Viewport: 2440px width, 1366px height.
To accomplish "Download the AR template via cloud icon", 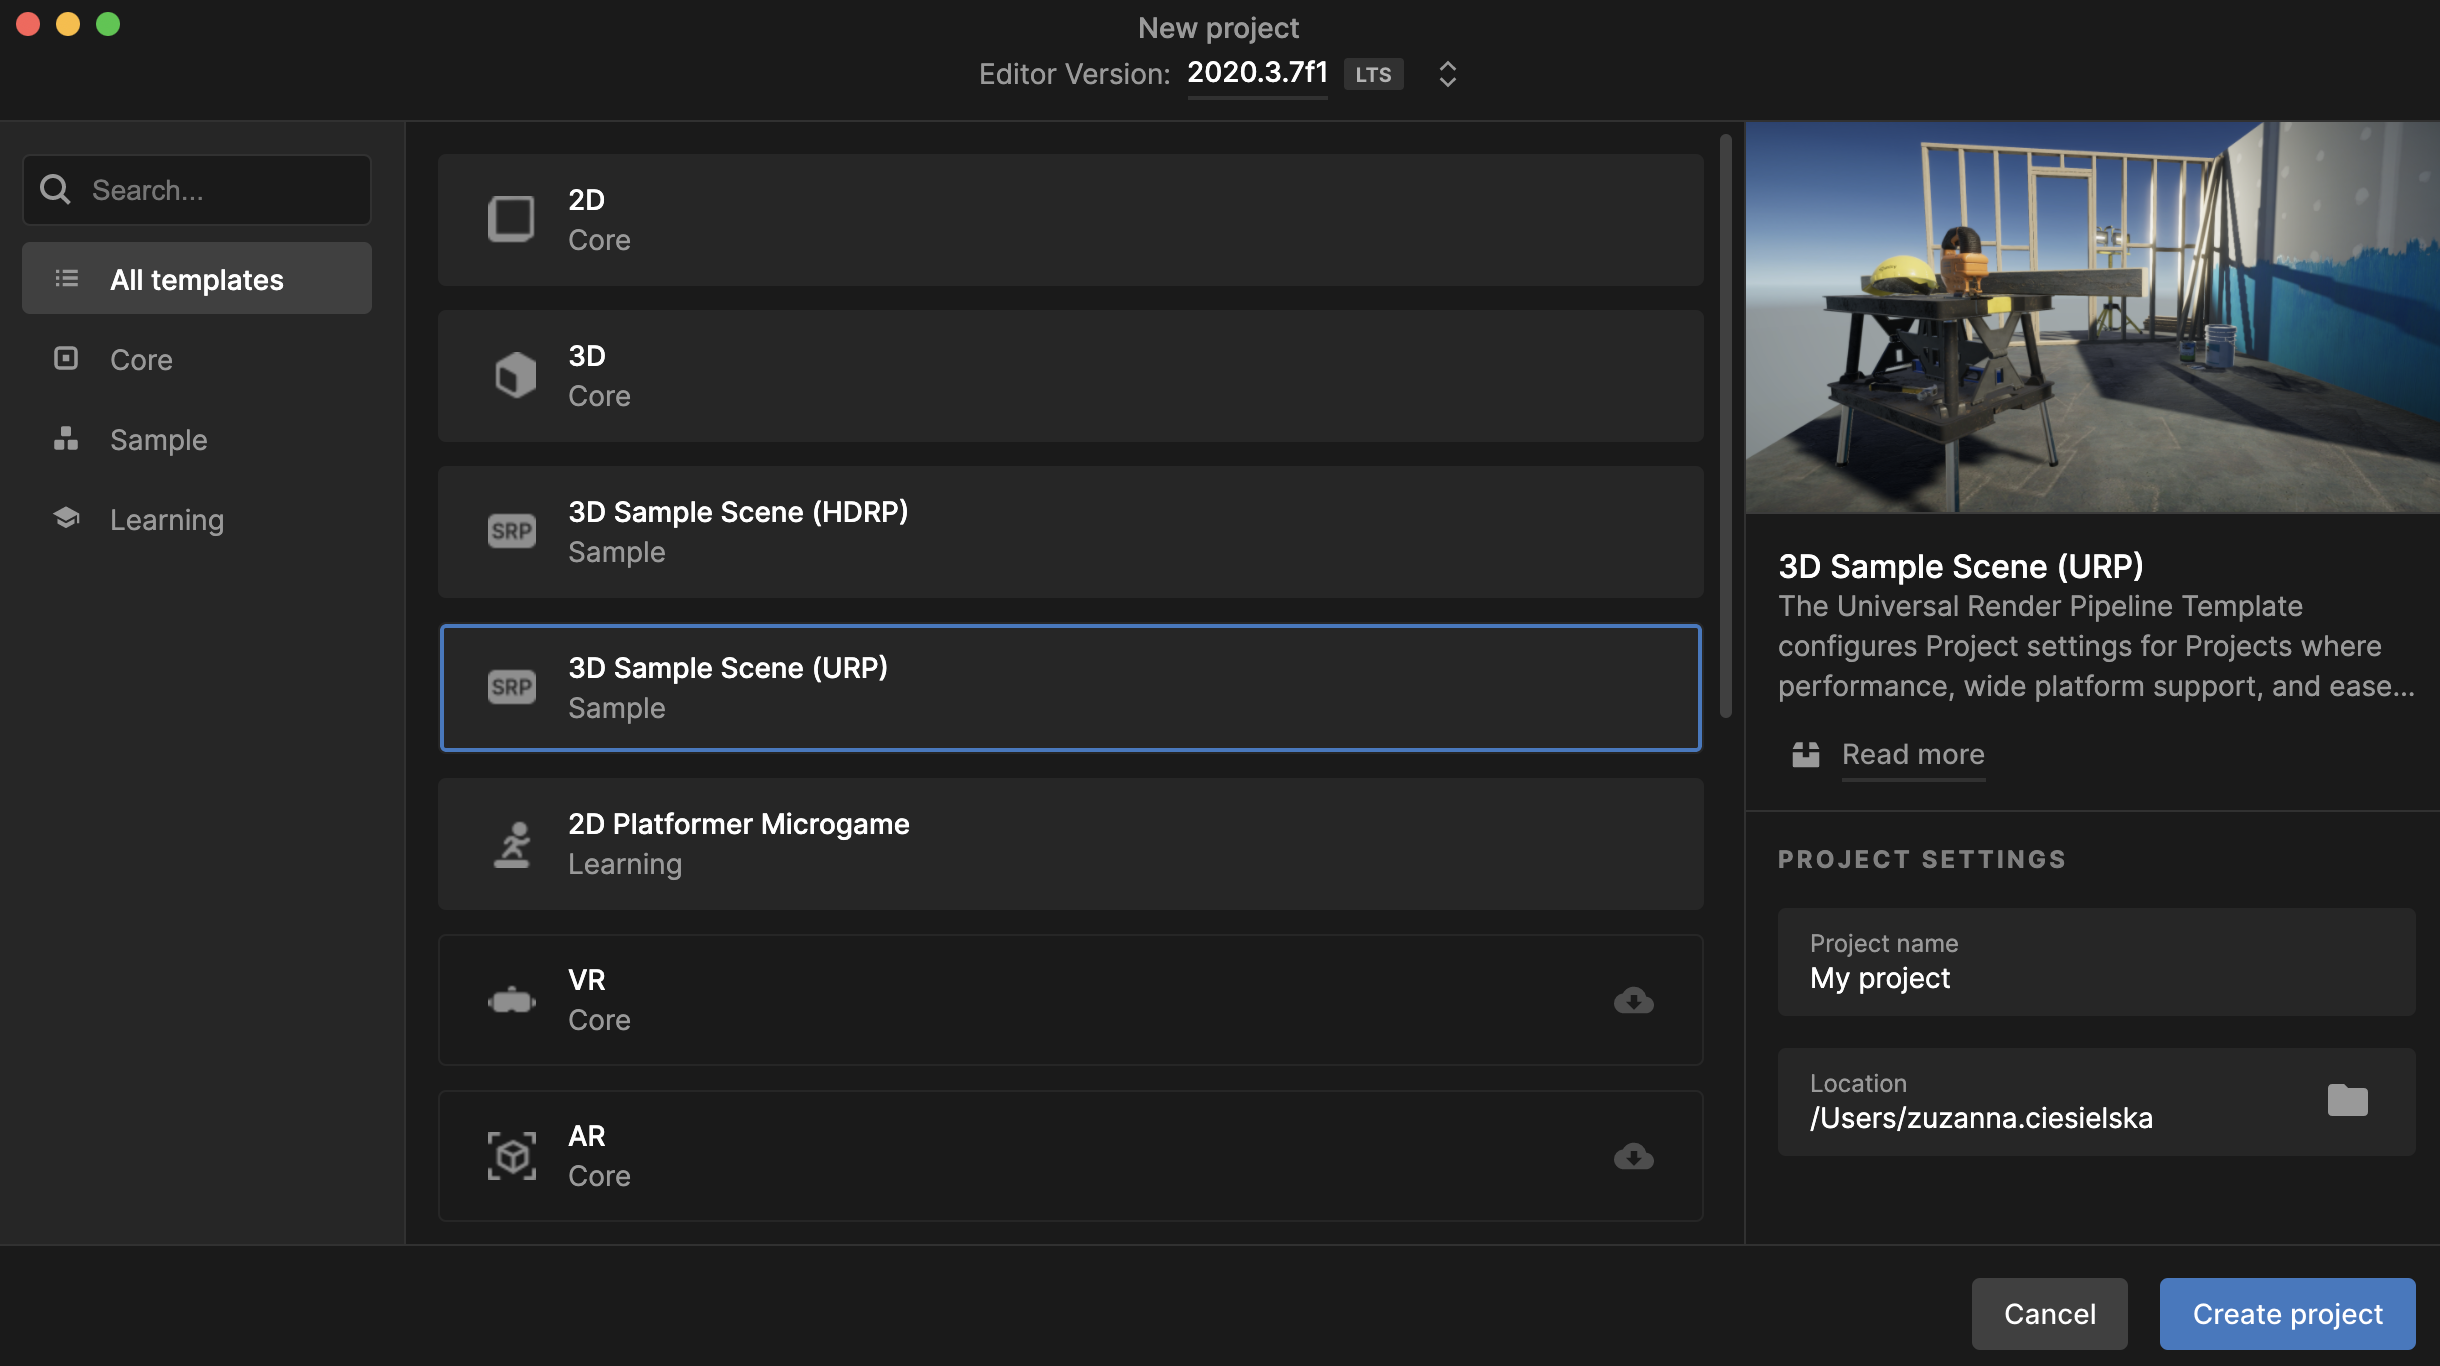I will click(1633, 1156).
